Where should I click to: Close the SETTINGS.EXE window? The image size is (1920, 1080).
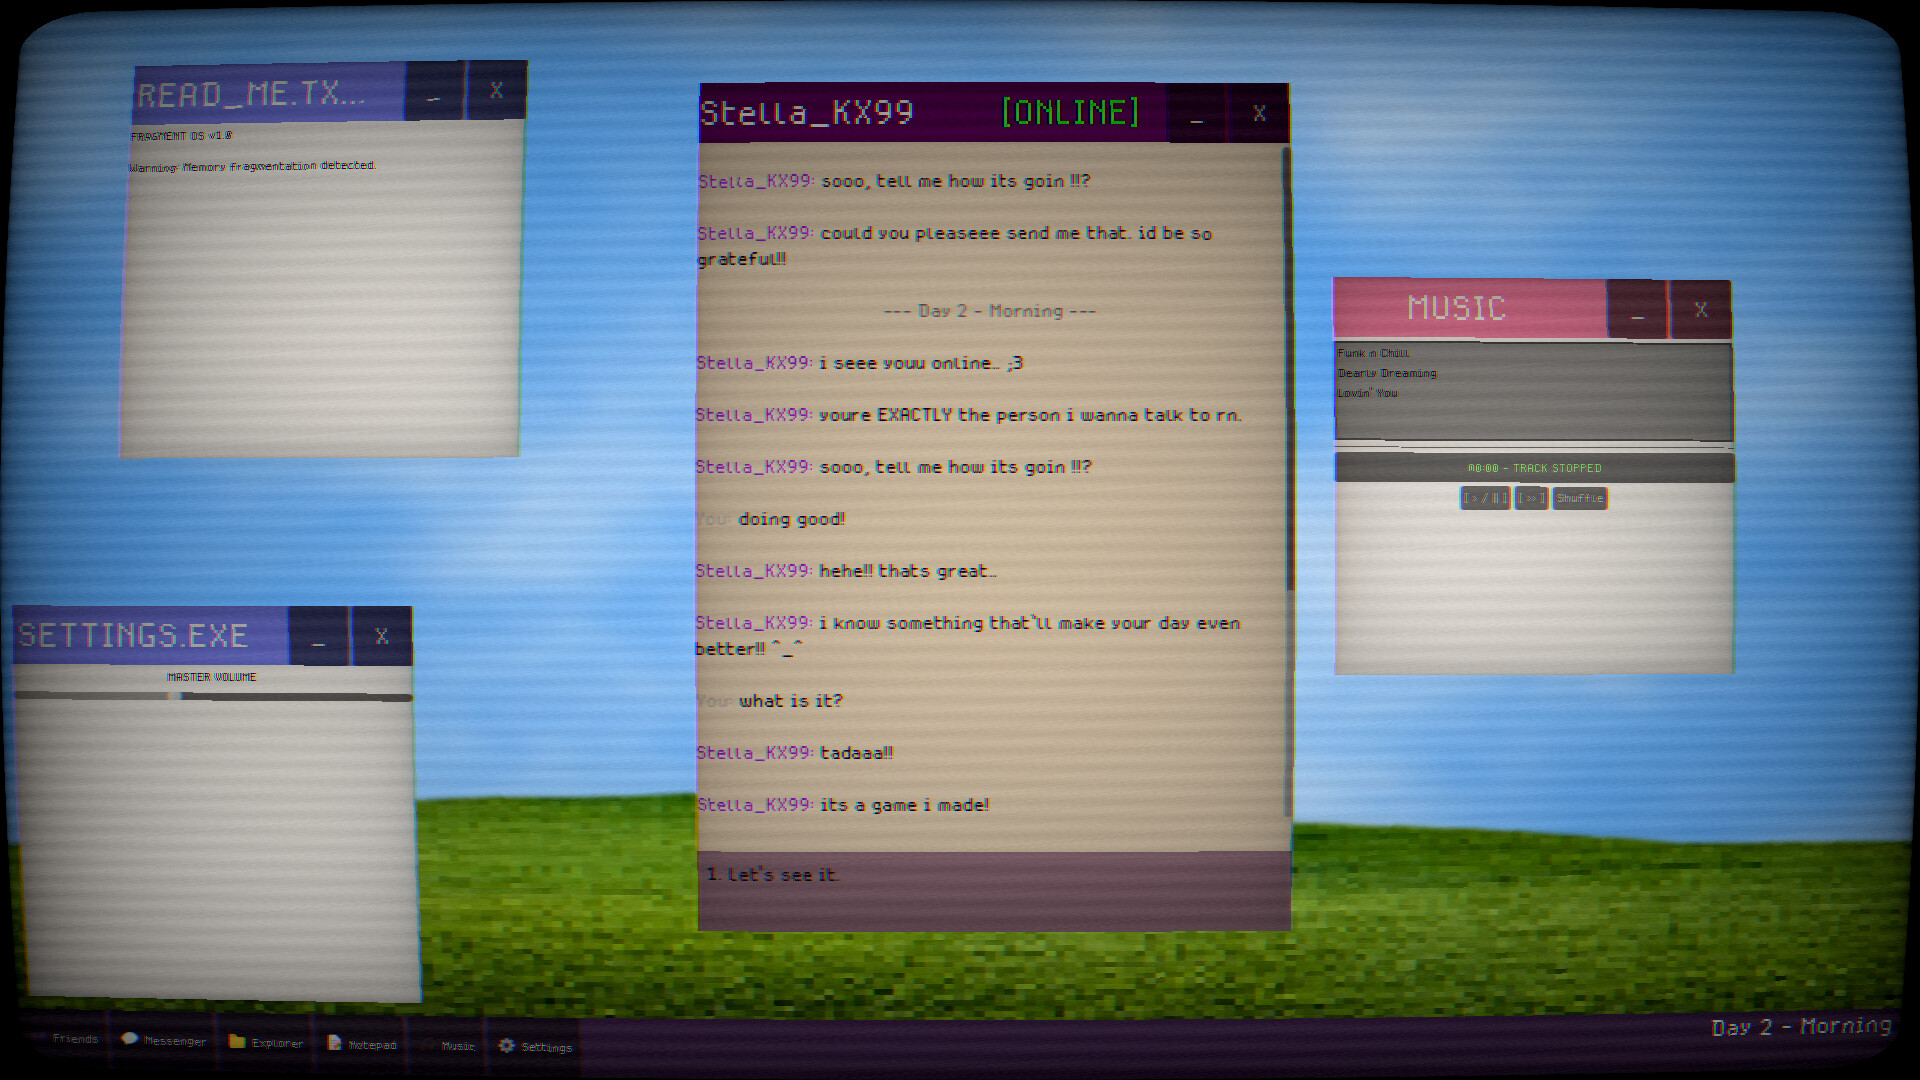point(381,636)
